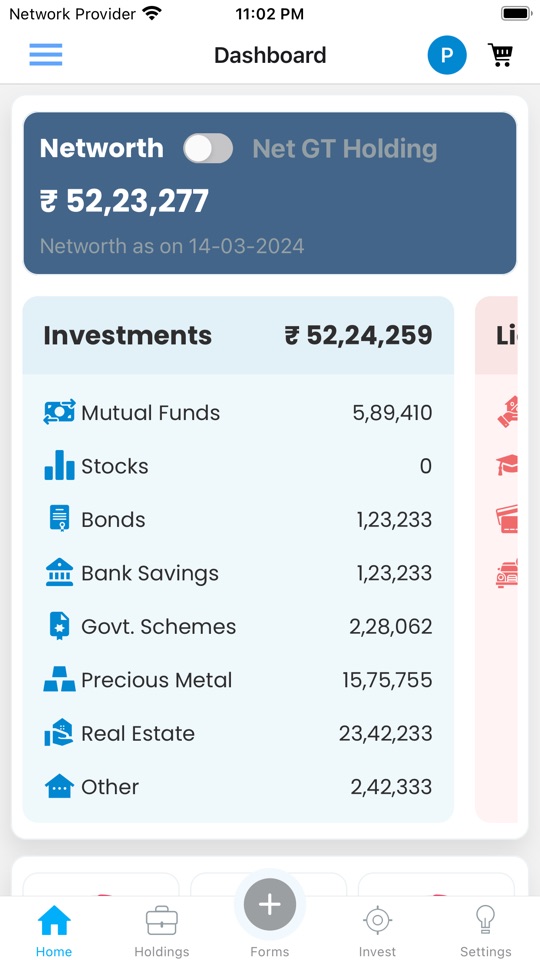The height and width of the screenshot is (960, 540).
Task: Click the Precious Metal value 15,75,755
Action: [387, 680]
